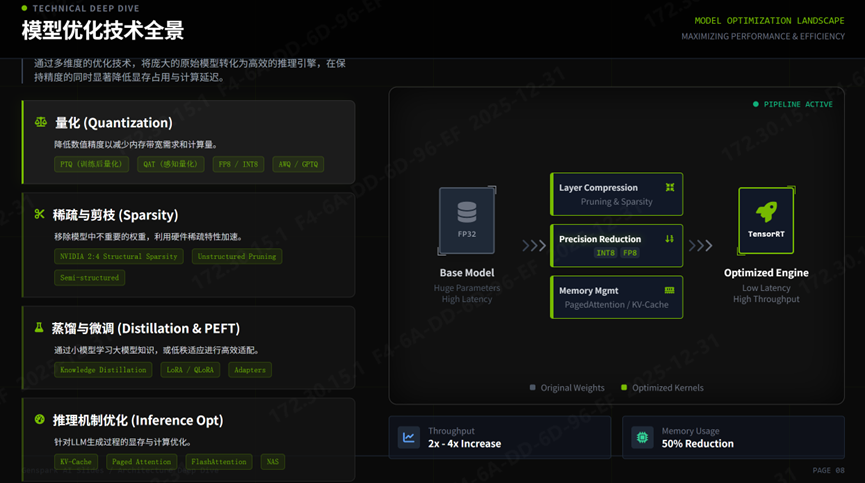Viewport: 865px width, 483px height.
Task: Click the PAGE 08 footer number
Action: (x=829, y=470)
